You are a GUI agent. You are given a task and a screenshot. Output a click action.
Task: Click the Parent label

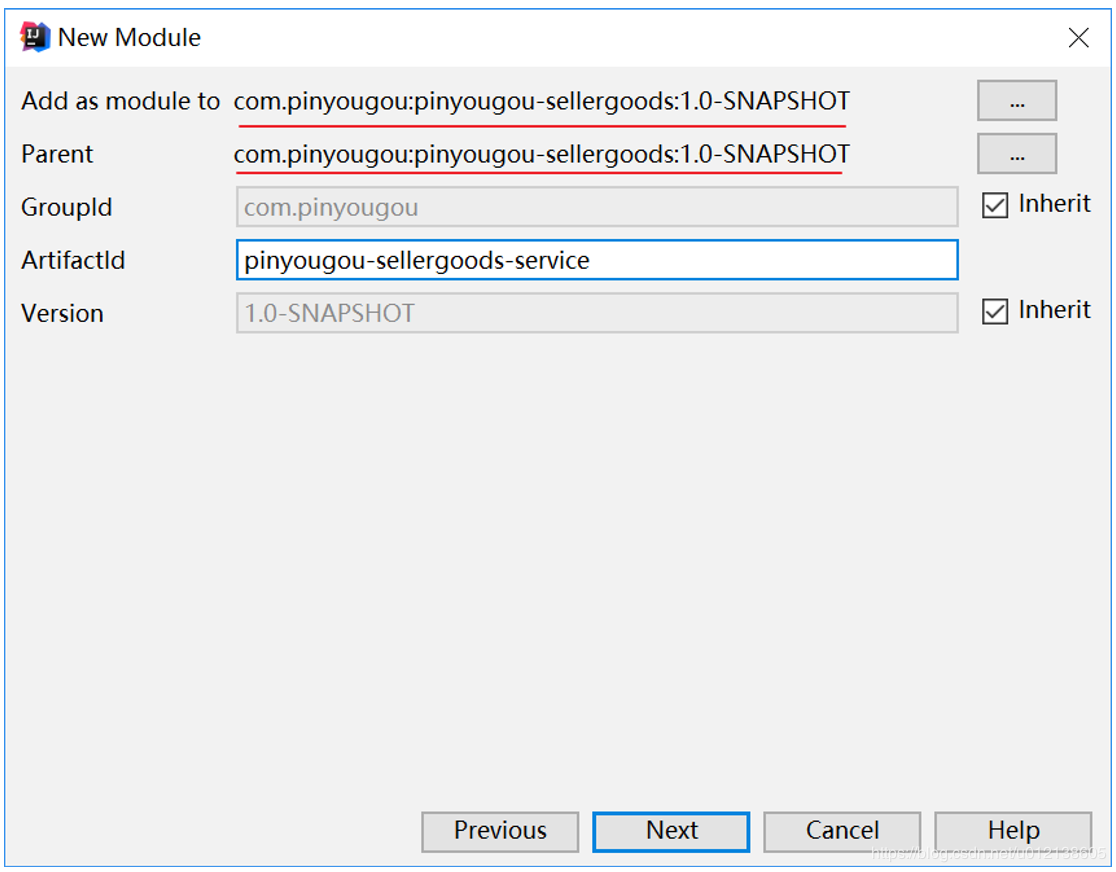pyautogui.click(x=57, y=154)
